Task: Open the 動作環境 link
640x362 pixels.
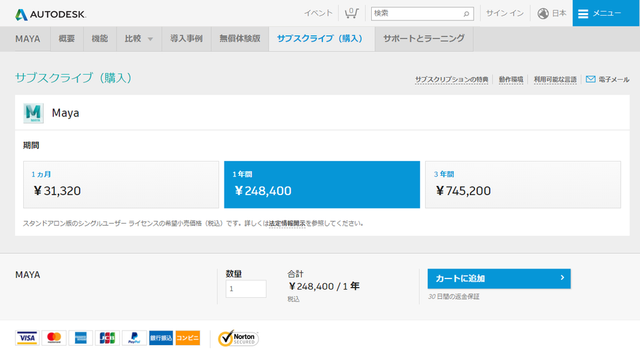Action: pyautogui.click(x=511, y=80)
